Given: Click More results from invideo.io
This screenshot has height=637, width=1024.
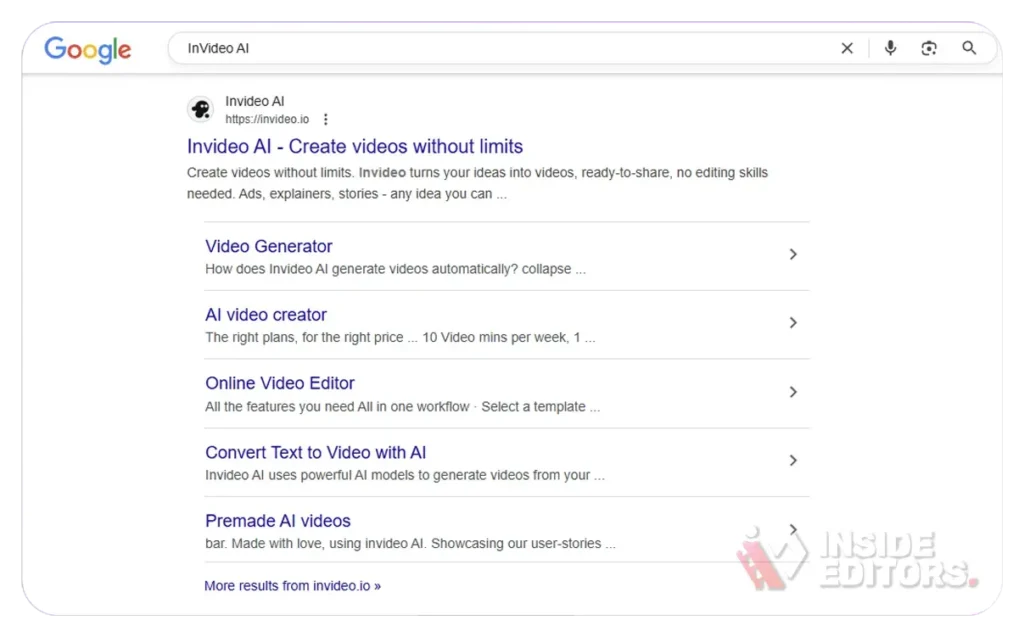Looking at the screenshot, I should click(x=293, y=586).
